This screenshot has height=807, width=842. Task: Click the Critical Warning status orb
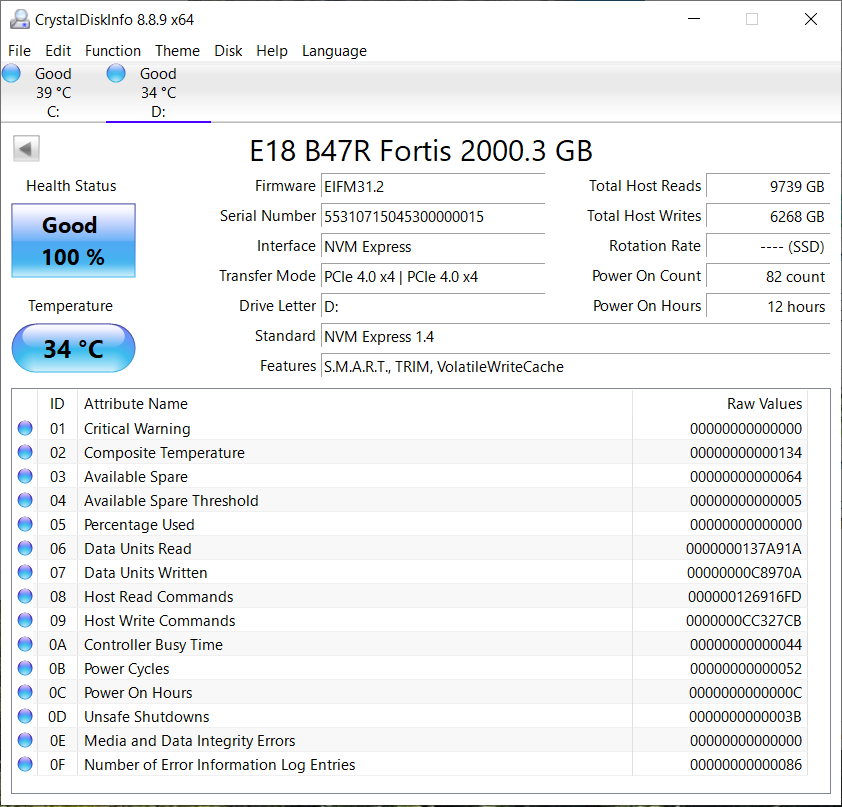25,429
